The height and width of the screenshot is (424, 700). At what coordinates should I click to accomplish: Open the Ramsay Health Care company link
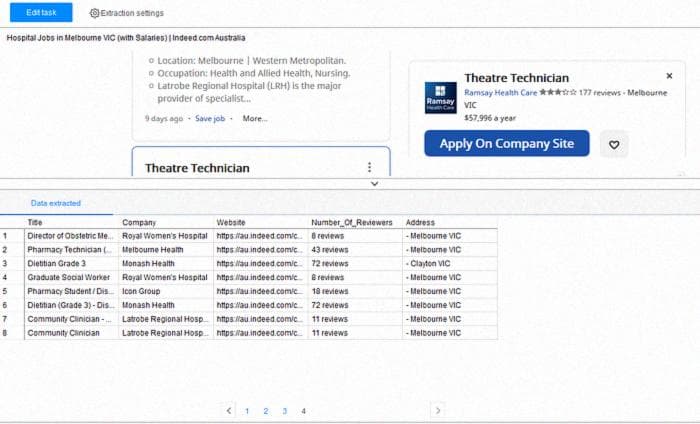click(500, 93)
